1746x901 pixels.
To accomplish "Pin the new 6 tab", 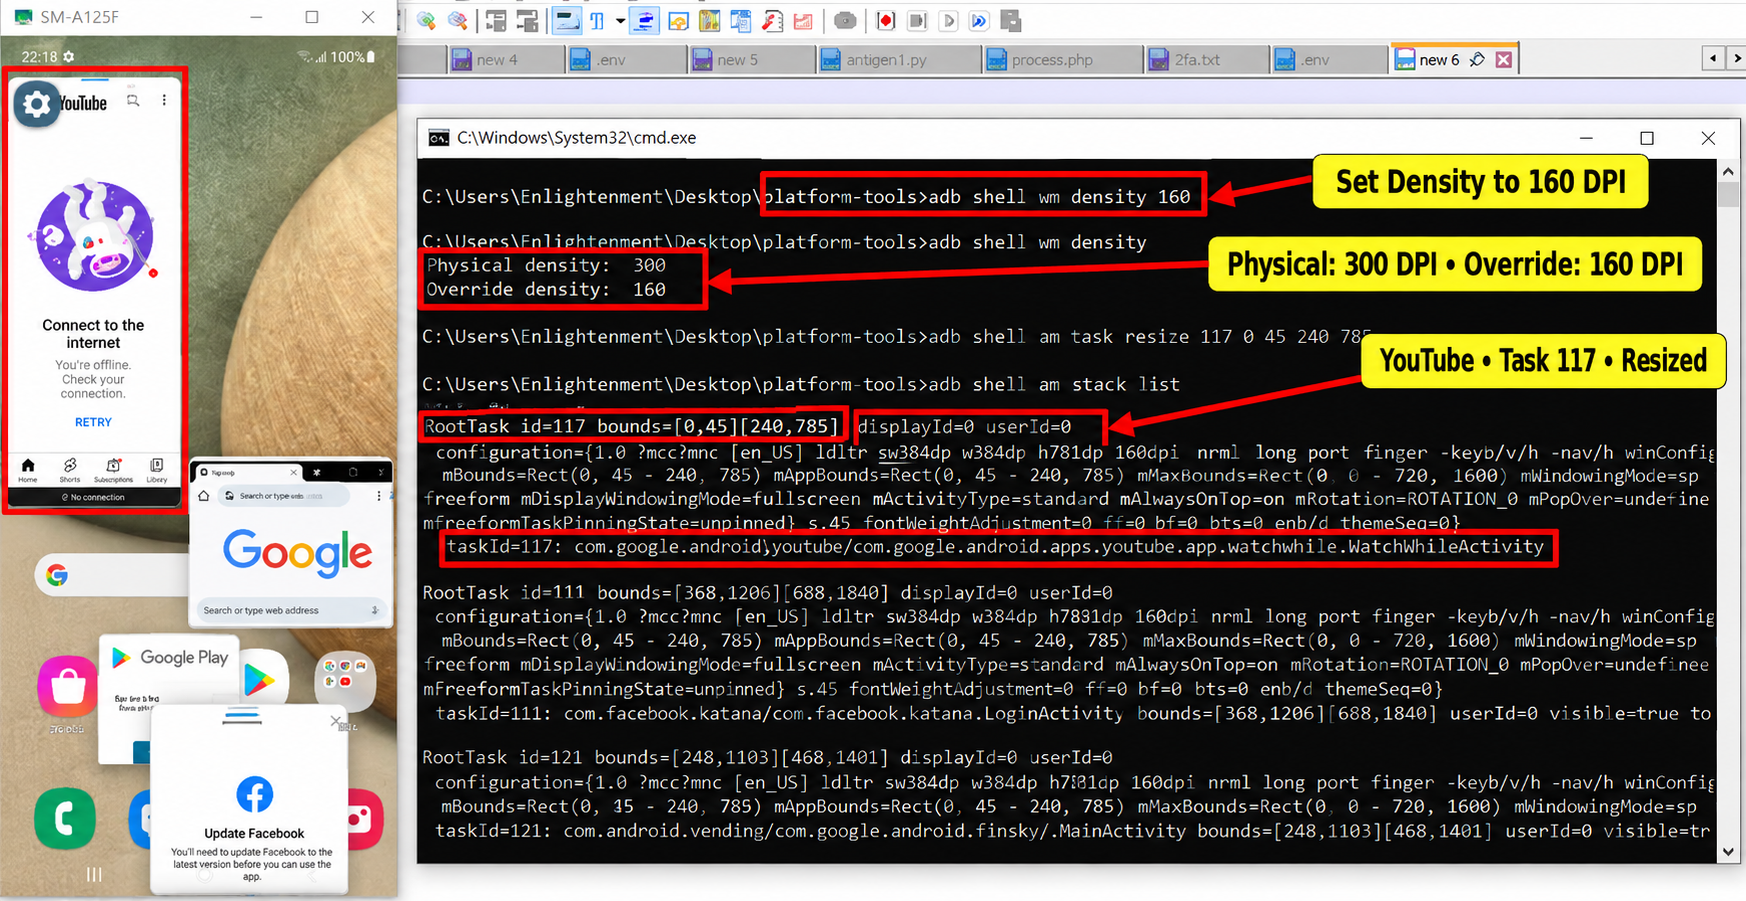I will [x=1477, y=60].
